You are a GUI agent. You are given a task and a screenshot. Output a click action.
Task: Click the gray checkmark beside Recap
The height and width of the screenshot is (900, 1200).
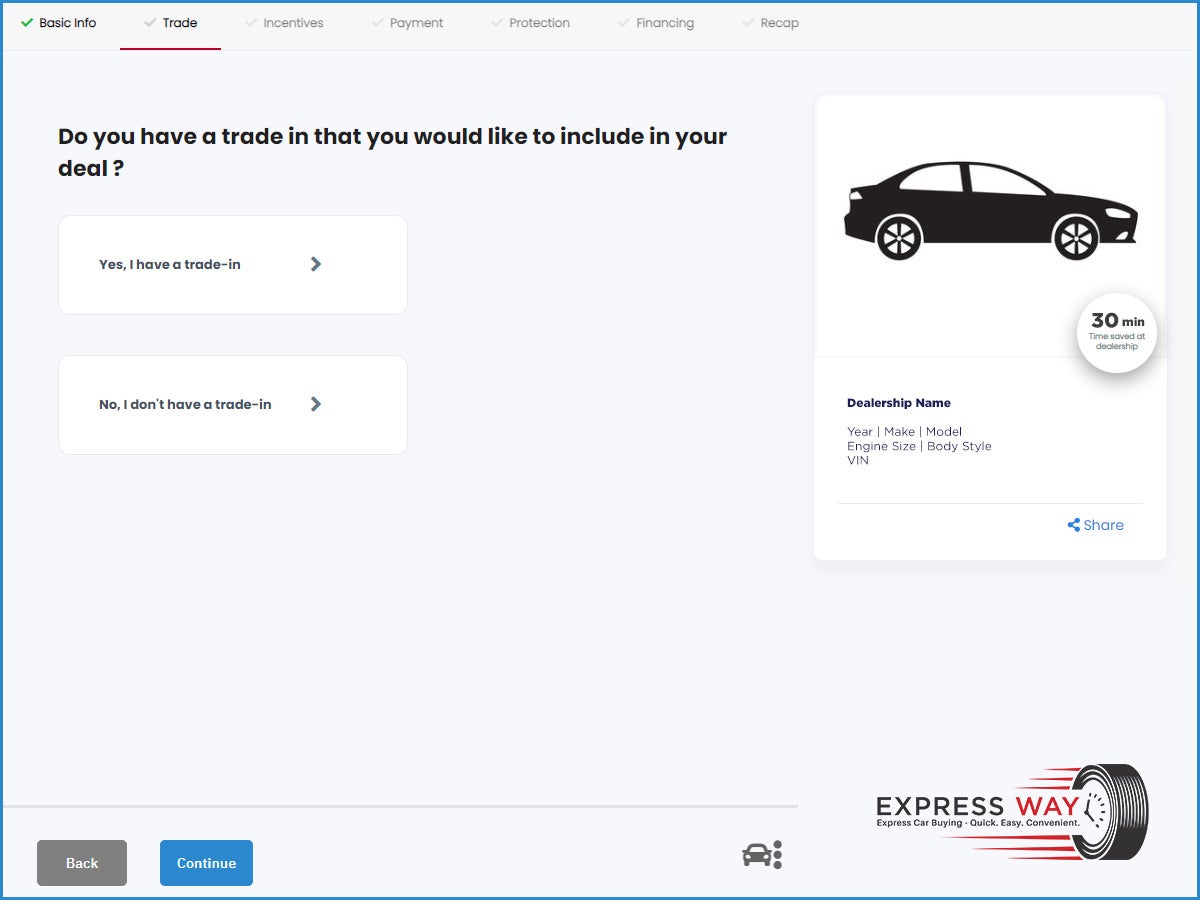pos(748,23)
